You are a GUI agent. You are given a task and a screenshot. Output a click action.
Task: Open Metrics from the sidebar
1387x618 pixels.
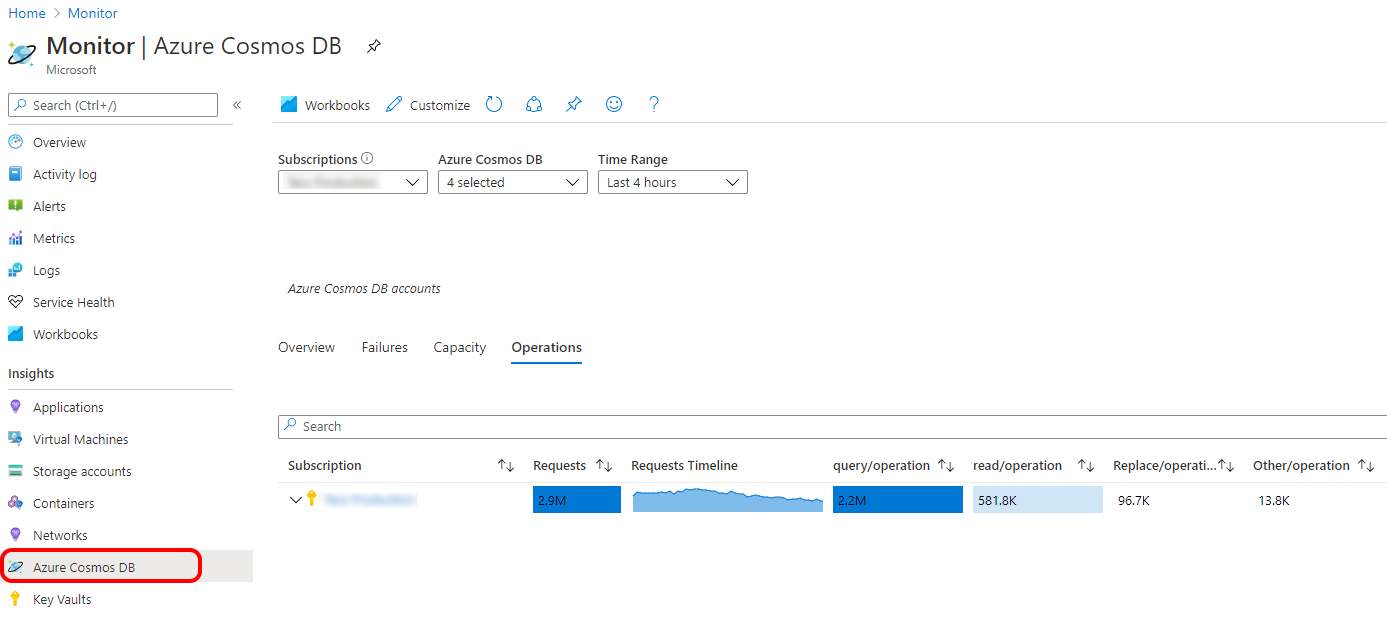click(x=57, y=238)
